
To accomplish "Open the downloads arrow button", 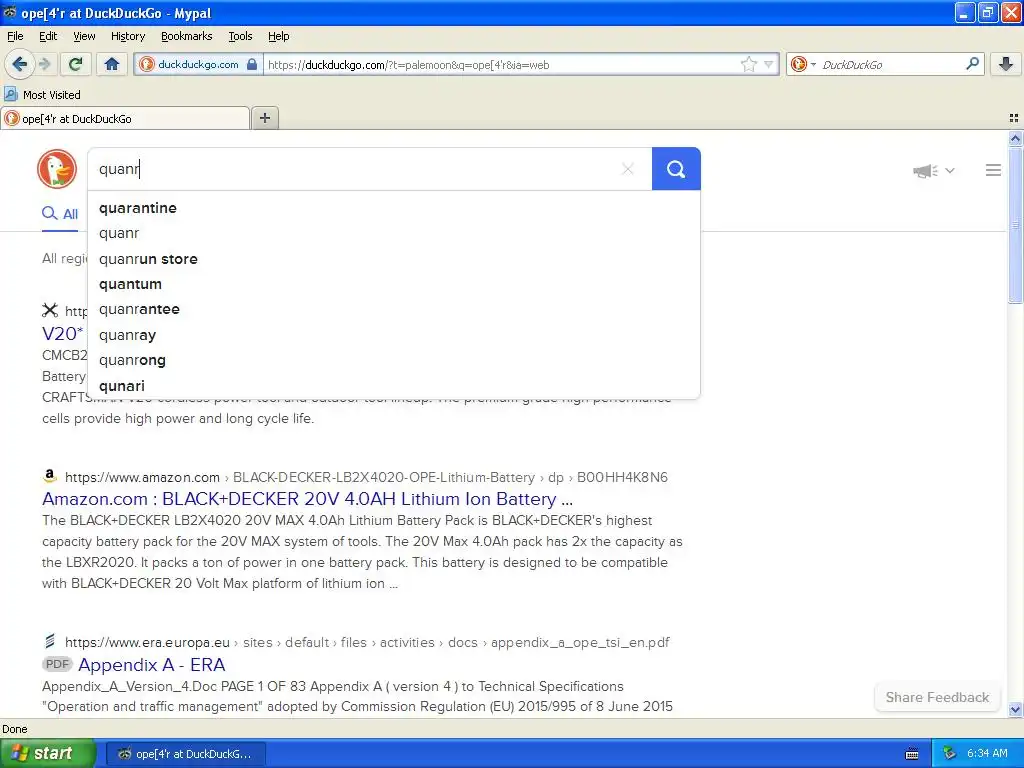I will click(1006, 64).
